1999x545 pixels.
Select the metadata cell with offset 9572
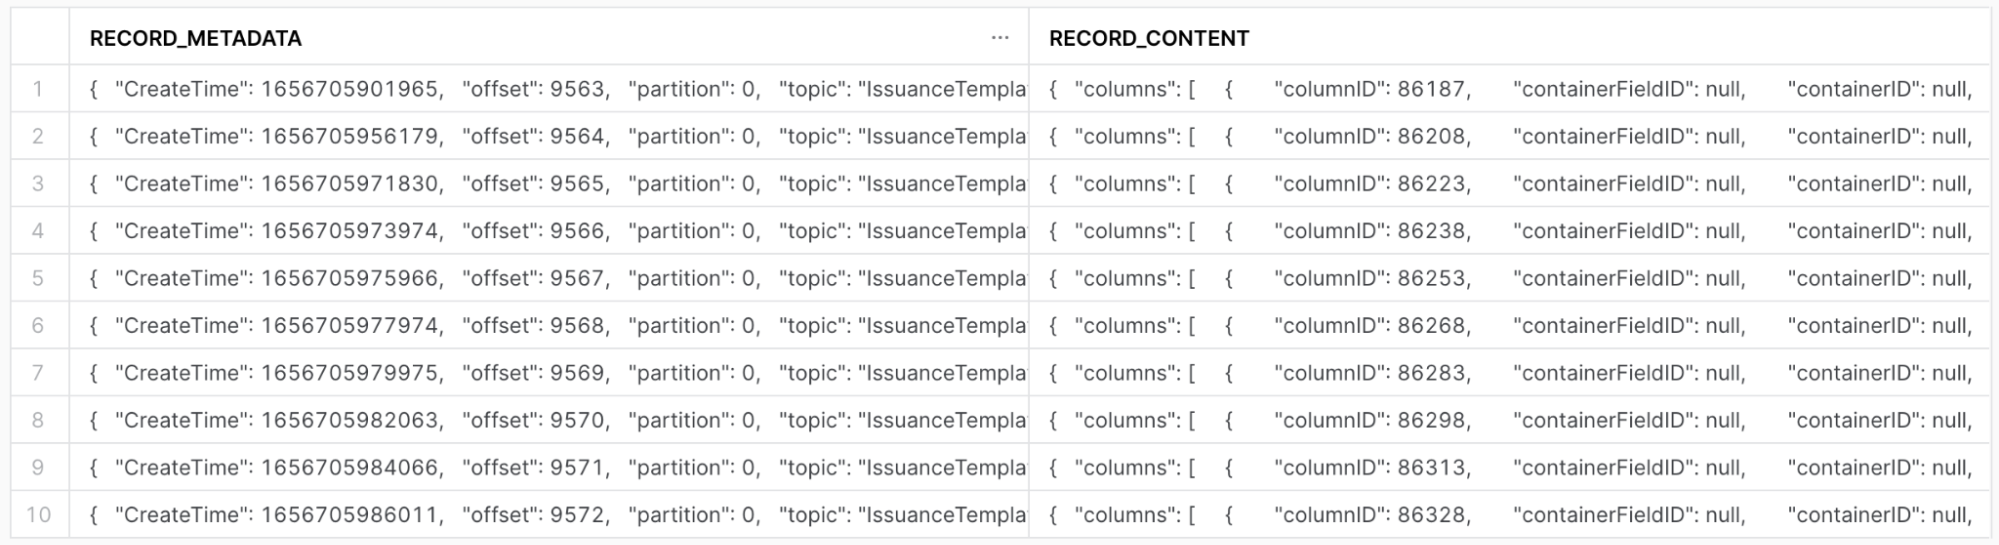pos(548,515)
